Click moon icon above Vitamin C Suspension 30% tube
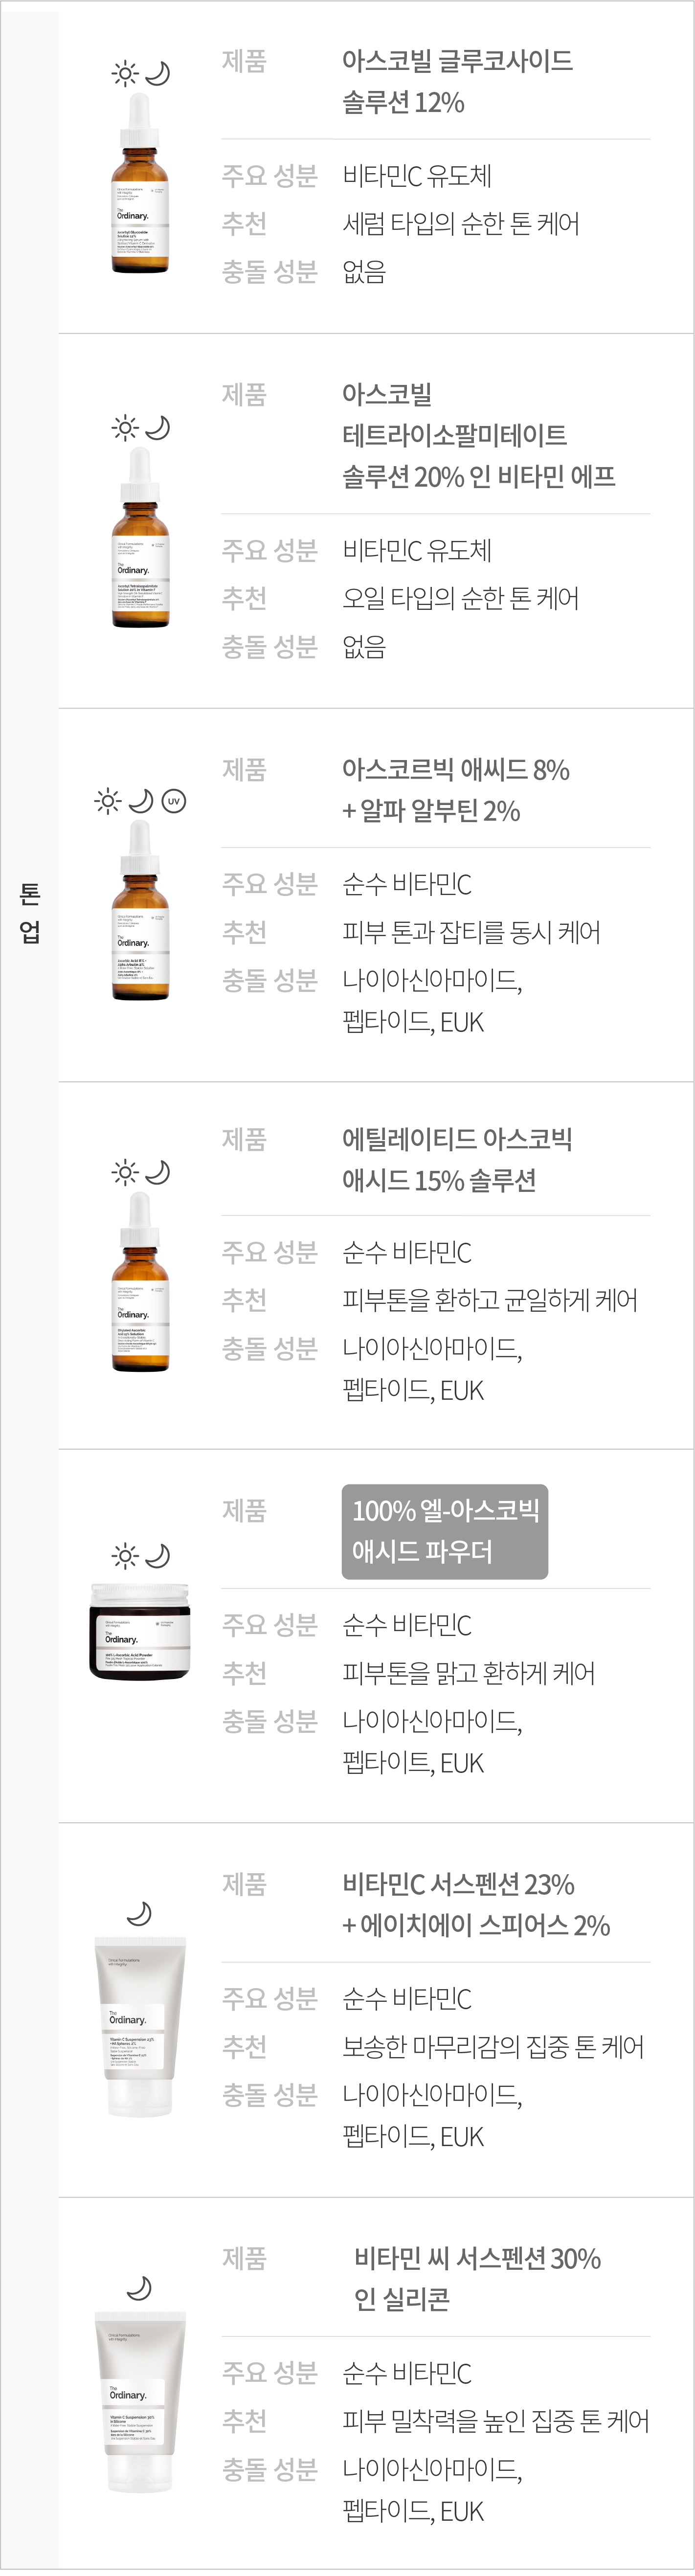 click(139, 2288)
